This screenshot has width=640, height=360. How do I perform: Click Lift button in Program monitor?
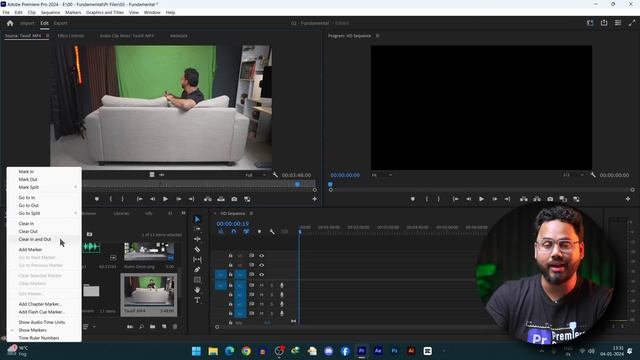[x=524, y=199]
